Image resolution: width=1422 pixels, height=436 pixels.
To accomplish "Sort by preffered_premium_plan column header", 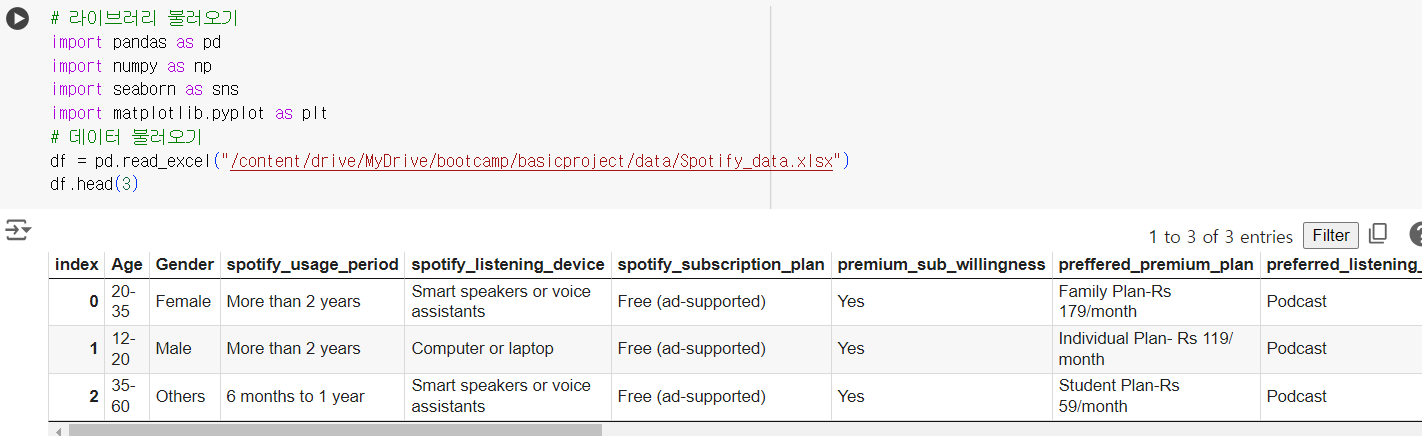I will (1155, 264).
